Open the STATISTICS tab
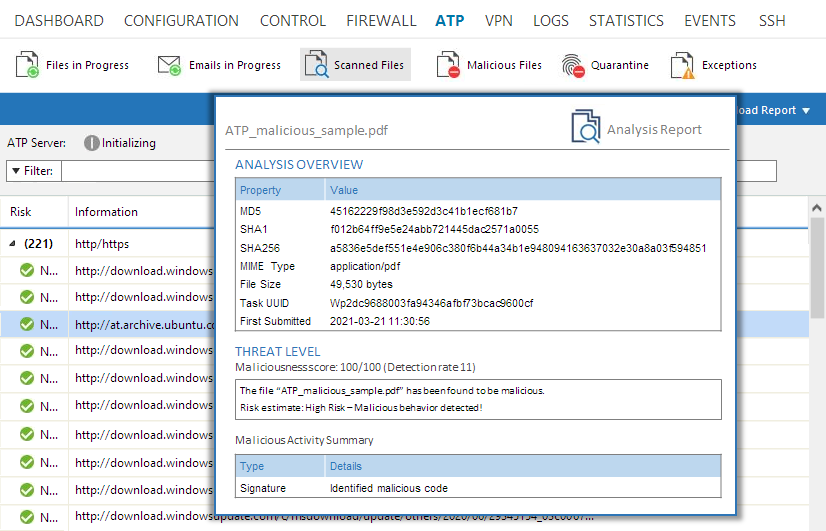 pyautogui.click(x=626, y=20)
